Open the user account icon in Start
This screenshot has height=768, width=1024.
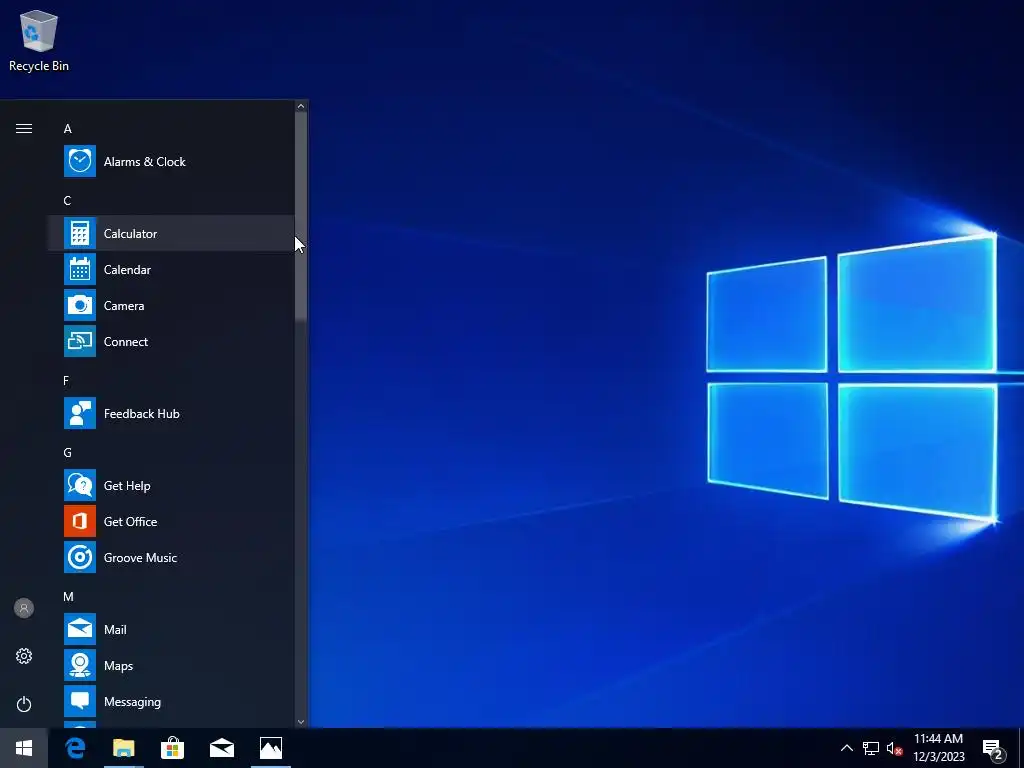24,608
